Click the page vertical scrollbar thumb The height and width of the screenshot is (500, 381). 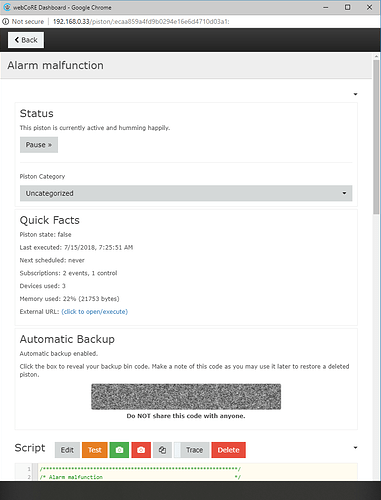click(x=376, y=137)
